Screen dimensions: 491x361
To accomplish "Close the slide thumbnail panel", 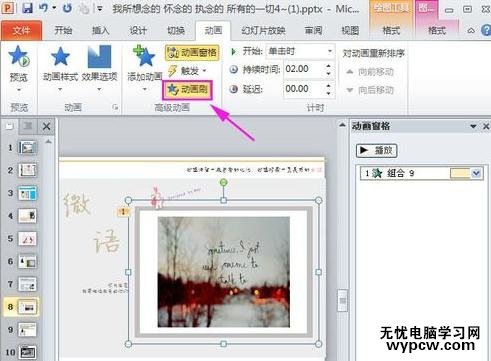I will pyautogui.click(x=46, y=126).
